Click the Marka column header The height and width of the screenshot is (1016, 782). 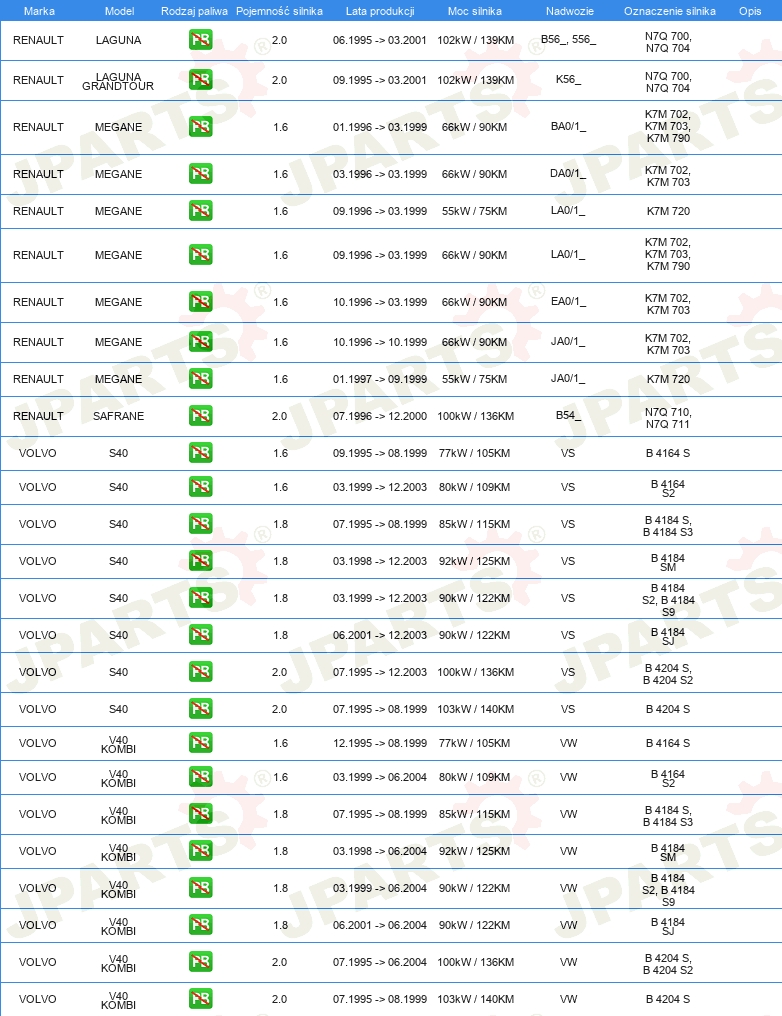coord(39,11)
